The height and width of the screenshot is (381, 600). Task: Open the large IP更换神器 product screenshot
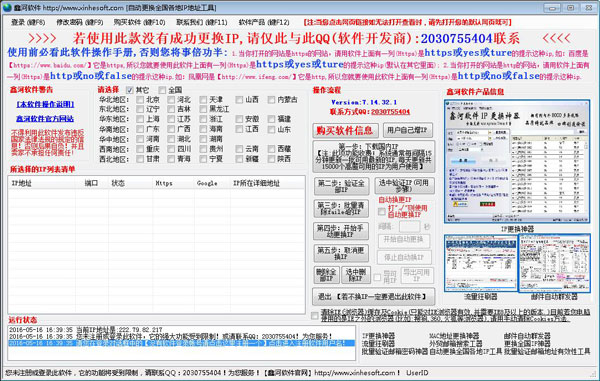[x=517, y=161]
